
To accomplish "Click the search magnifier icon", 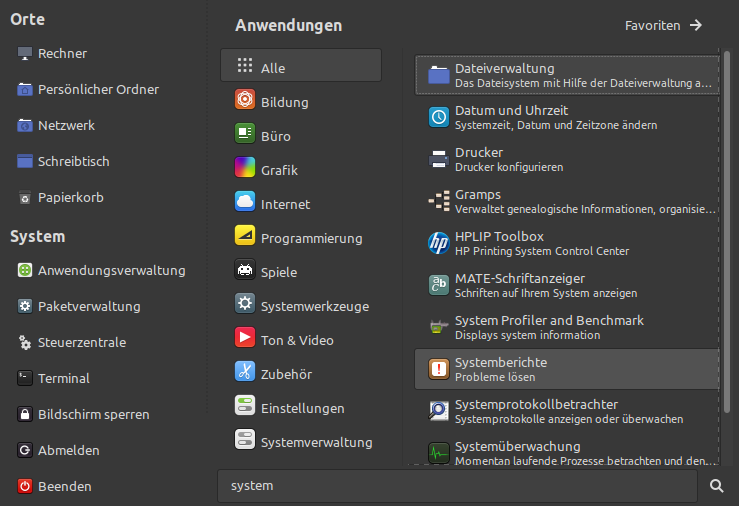I will tap(717, 486).
